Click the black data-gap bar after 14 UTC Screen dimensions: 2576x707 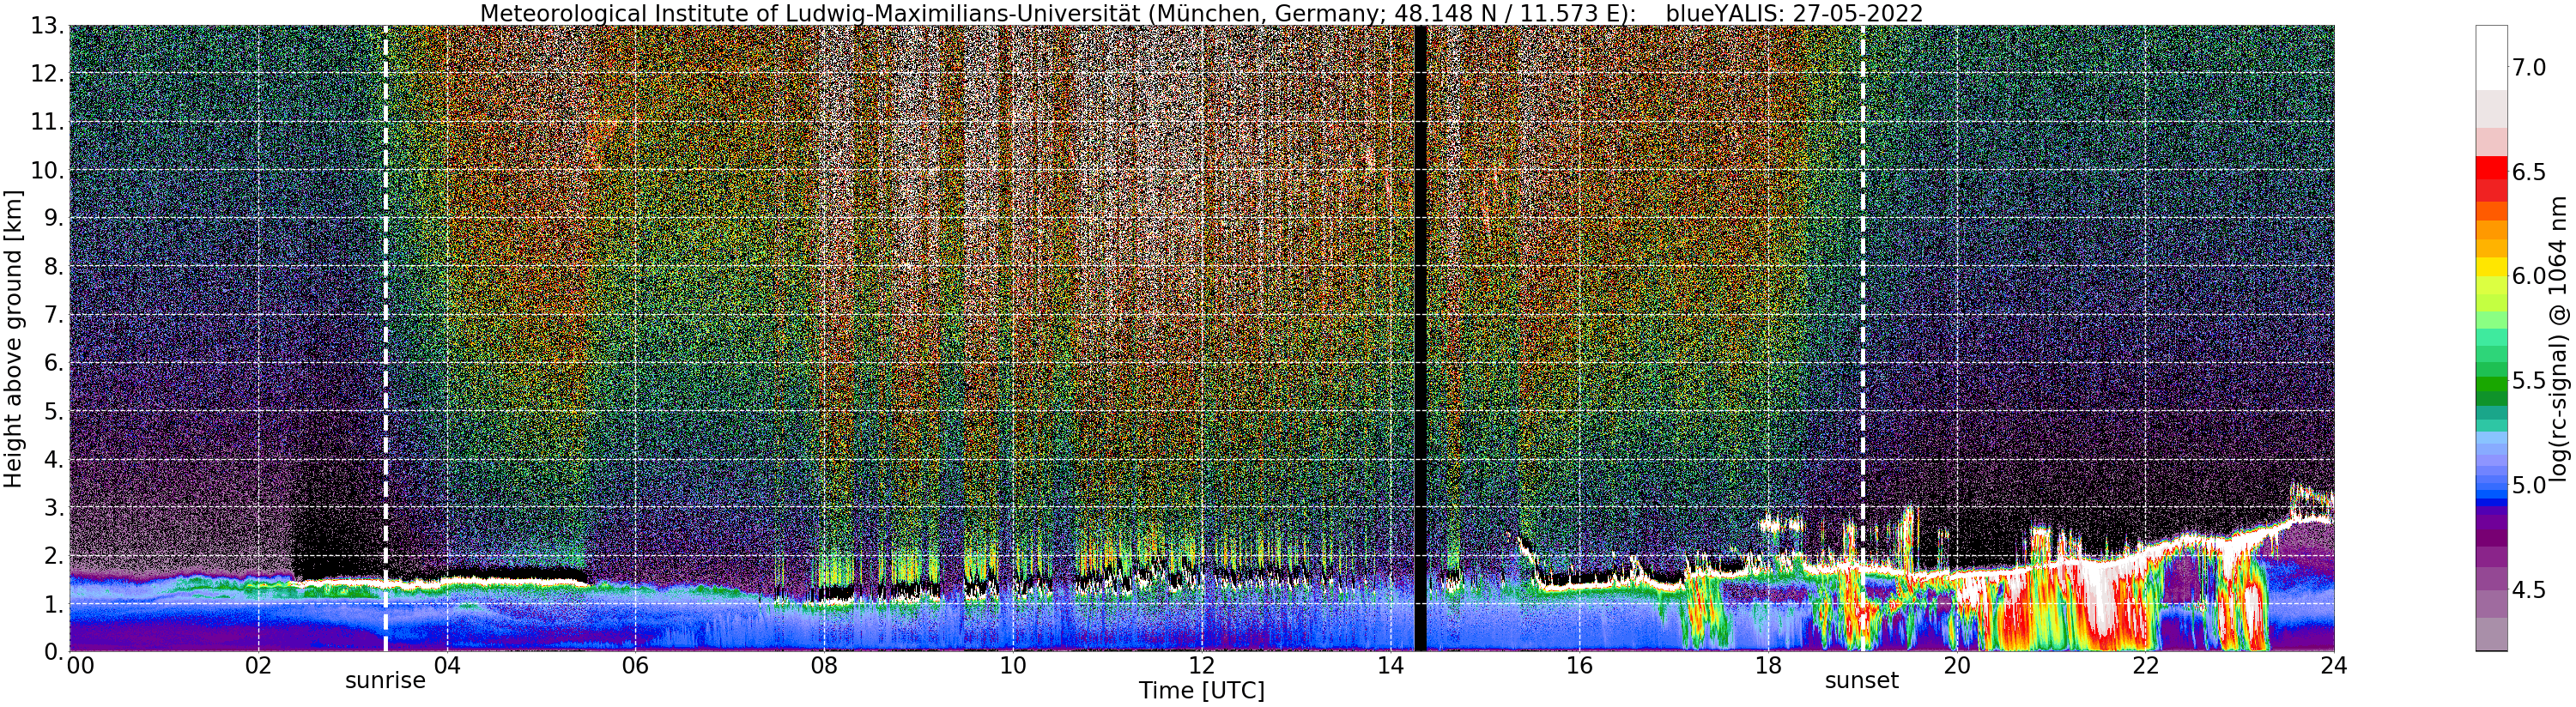click(x=1420, y=339)
